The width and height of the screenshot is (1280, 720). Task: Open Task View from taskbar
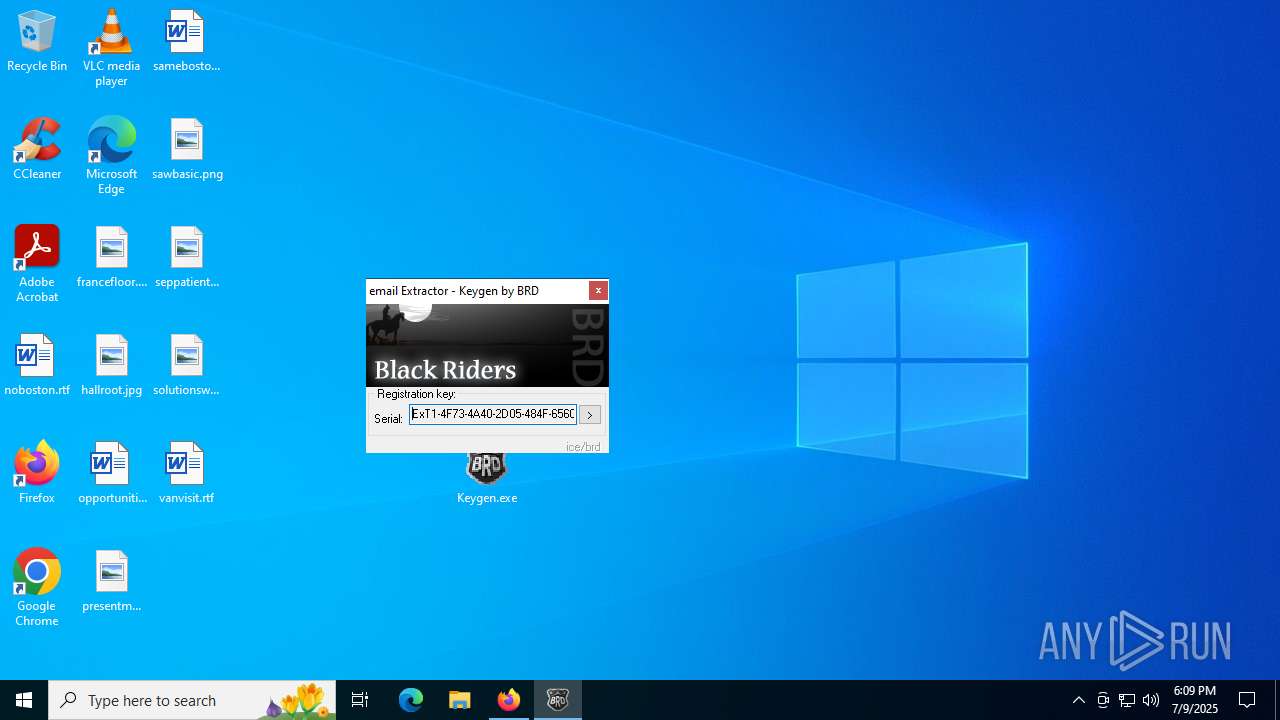pyautogui.click(x=360, y=700)
